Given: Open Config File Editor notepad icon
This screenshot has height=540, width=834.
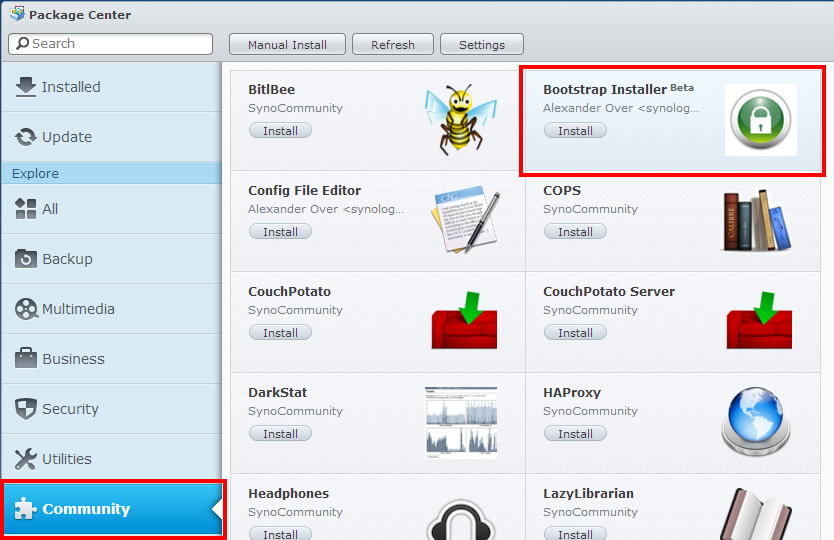Looking at the screenshot, I should pos(465,220).
